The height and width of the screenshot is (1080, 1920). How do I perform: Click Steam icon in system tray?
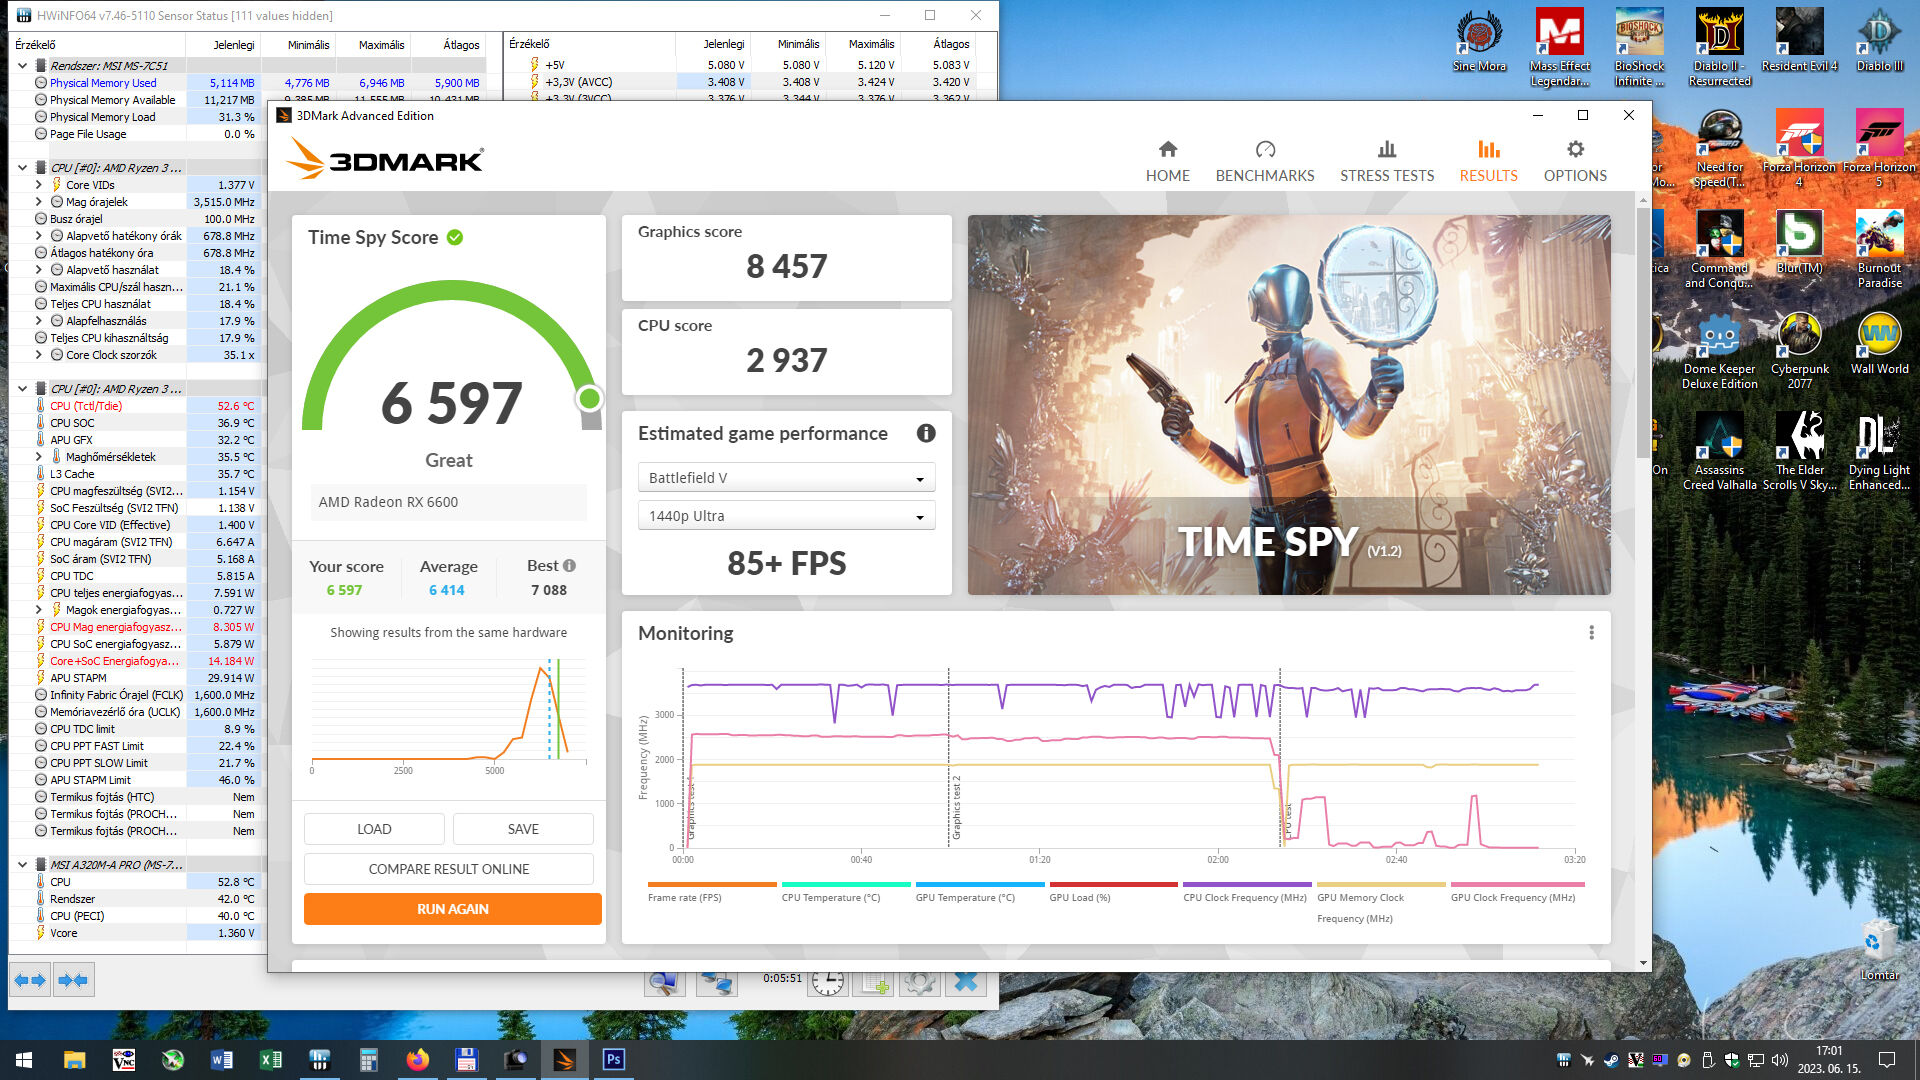coord(1611,1060)
